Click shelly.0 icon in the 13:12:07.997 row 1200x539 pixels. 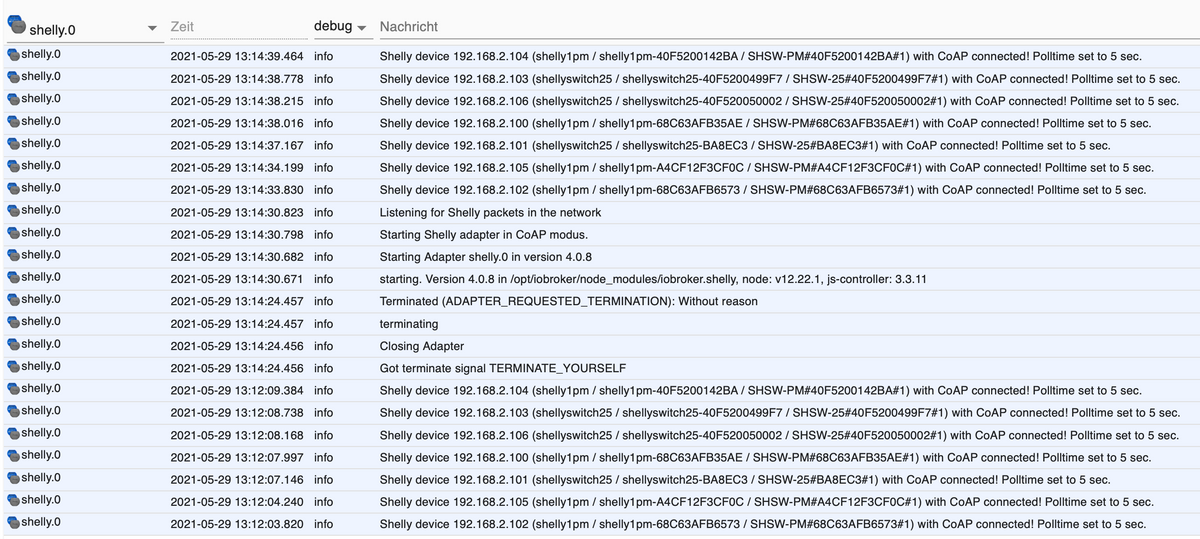pos(13,456)
